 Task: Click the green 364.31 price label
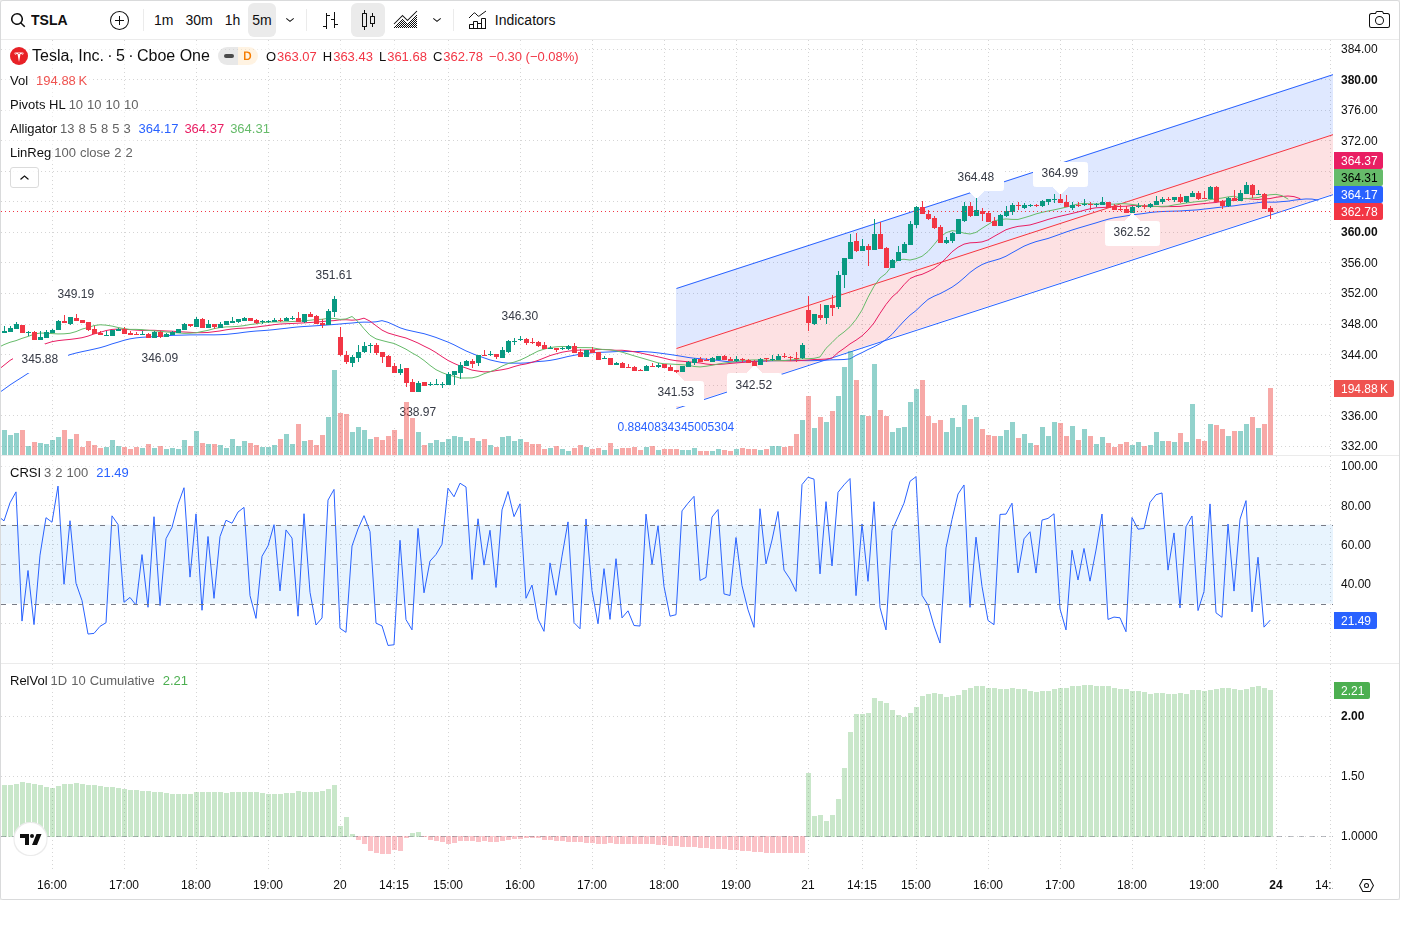1359,178
